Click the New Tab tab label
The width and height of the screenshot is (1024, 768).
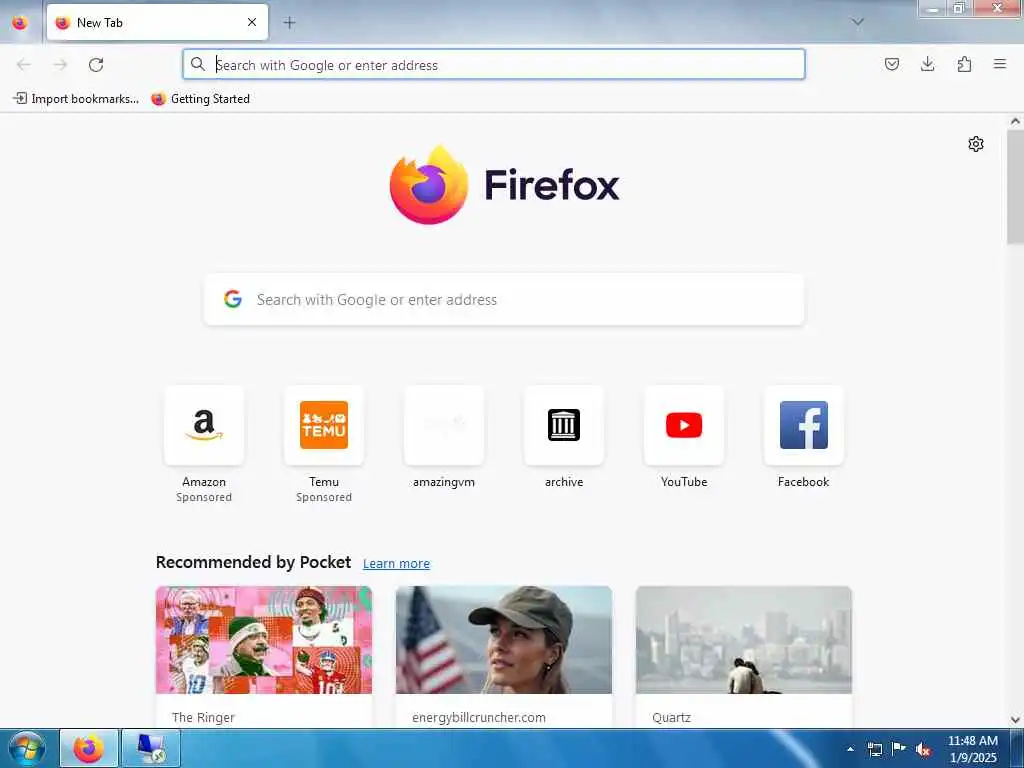99,22
